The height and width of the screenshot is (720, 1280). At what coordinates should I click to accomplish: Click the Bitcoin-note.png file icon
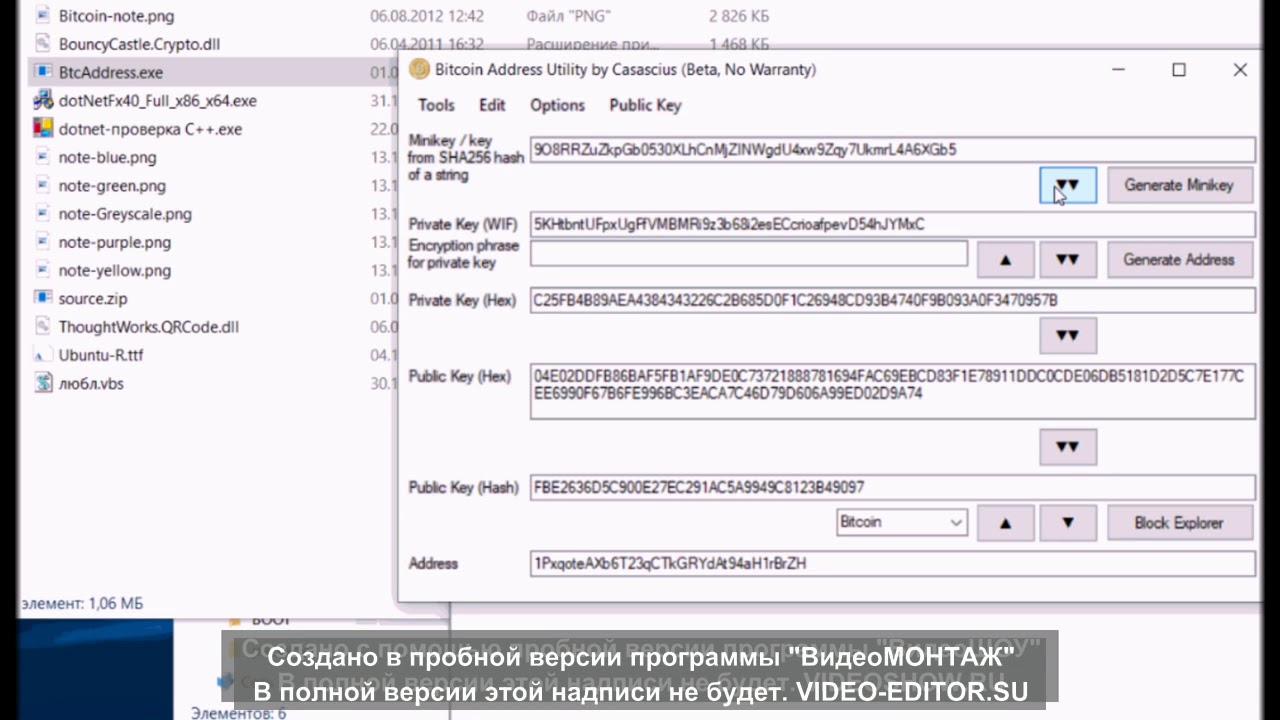pyautogui.click(x=43, y=16)
